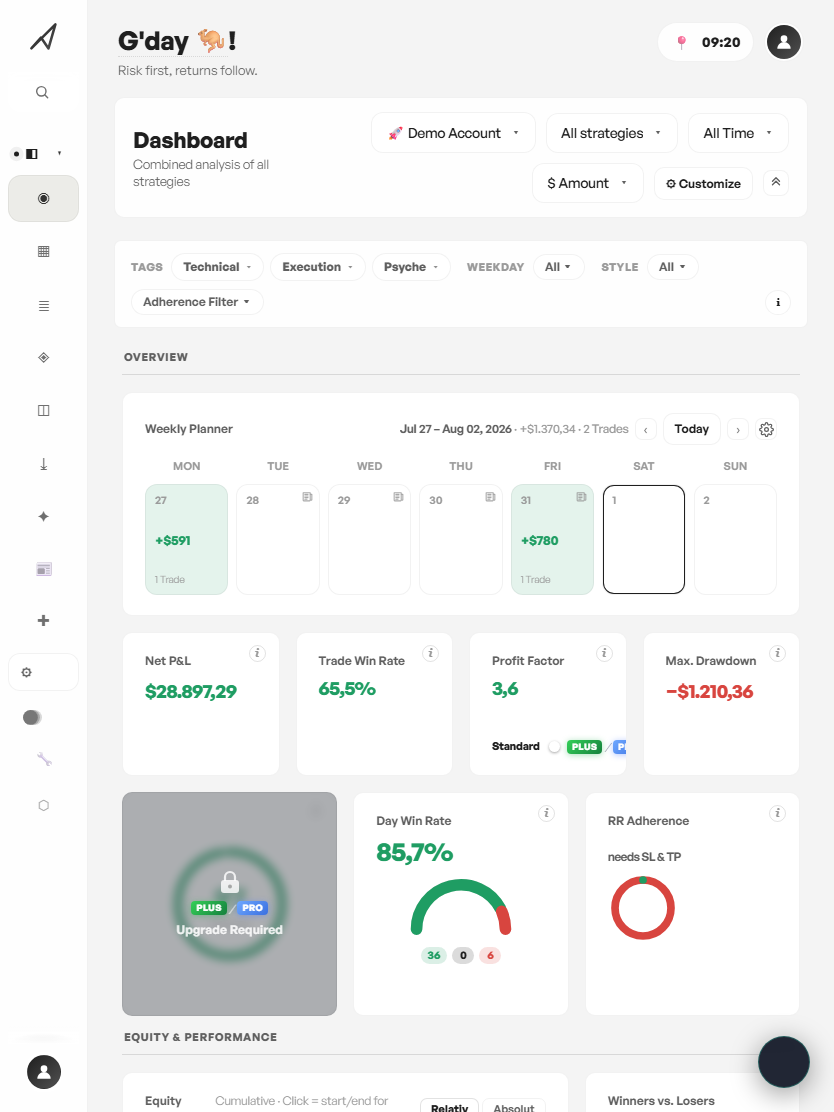Image resolution: width=834 pixels, height=1112 pixels.
Task: Click the search icon in the sidebar
Action: click(43, 92)
